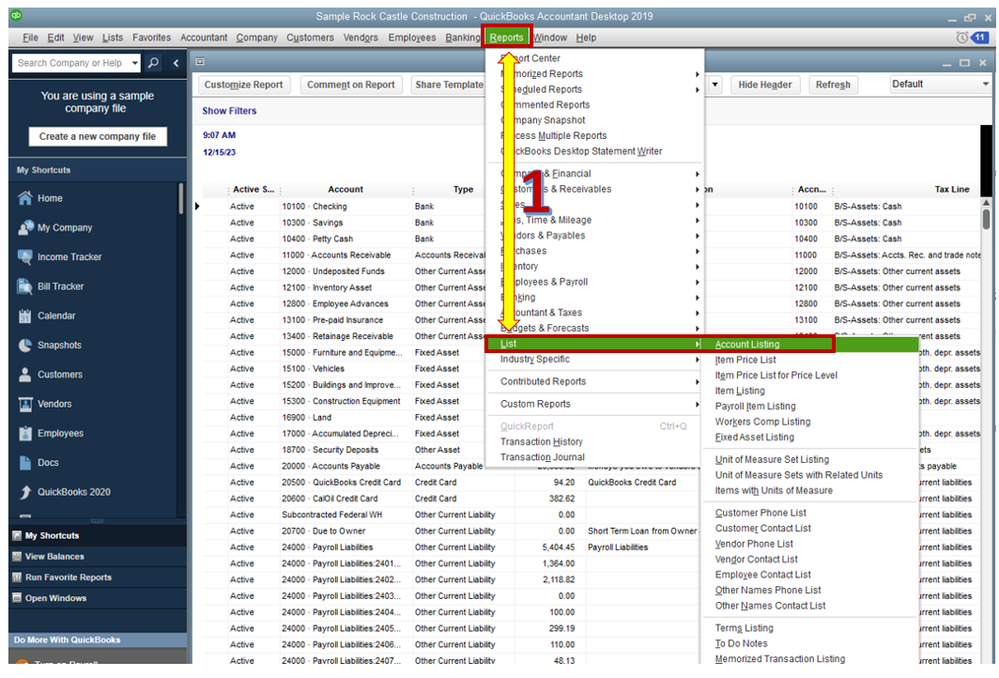This screenshot has width=999, height=678.
Task: Open the reminders clock icon
Action: coord(962,38)
